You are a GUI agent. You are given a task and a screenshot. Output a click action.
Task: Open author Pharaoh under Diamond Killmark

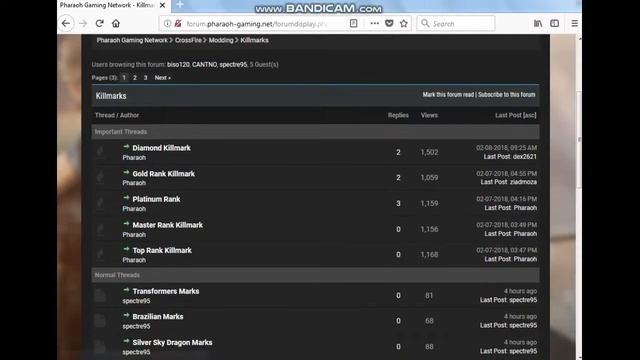[x=134, y=158]
